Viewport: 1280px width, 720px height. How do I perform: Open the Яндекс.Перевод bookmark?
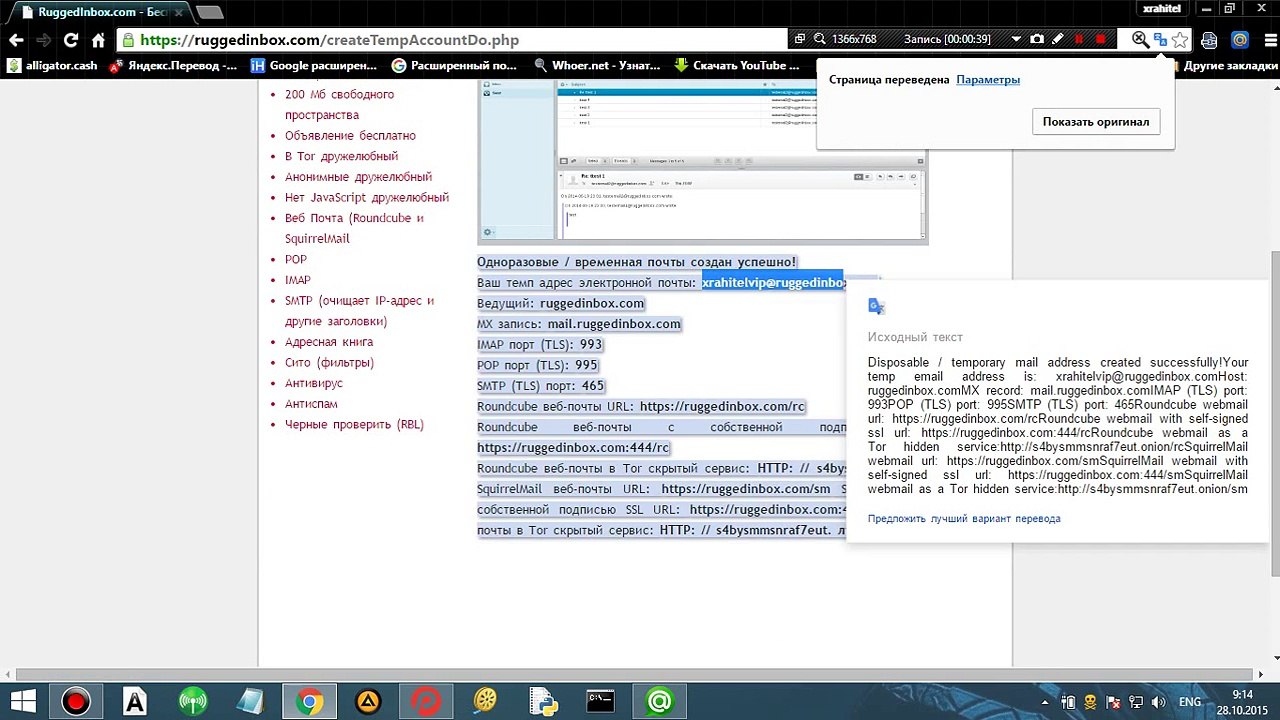(174, 66)
